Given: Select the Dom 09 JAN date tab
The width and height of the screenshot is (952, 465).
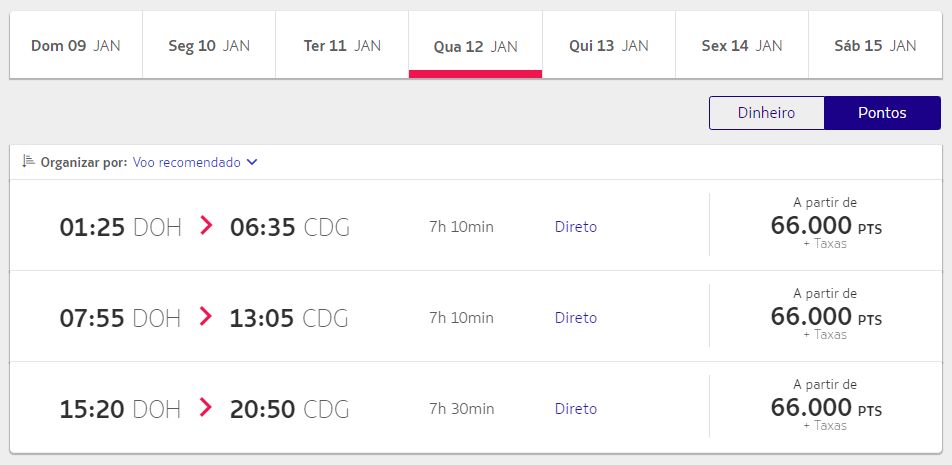Looking at the screenshot, I should click(x=76, y=45).
